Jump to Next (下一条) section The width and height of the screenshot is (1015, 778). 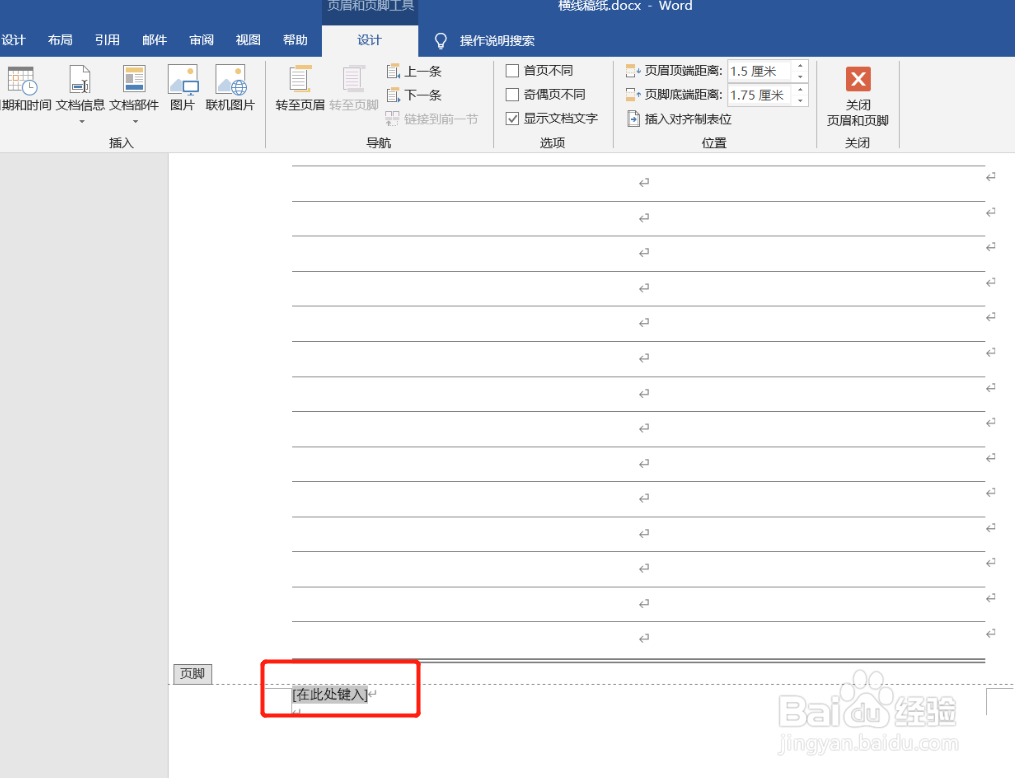point(414,95)
